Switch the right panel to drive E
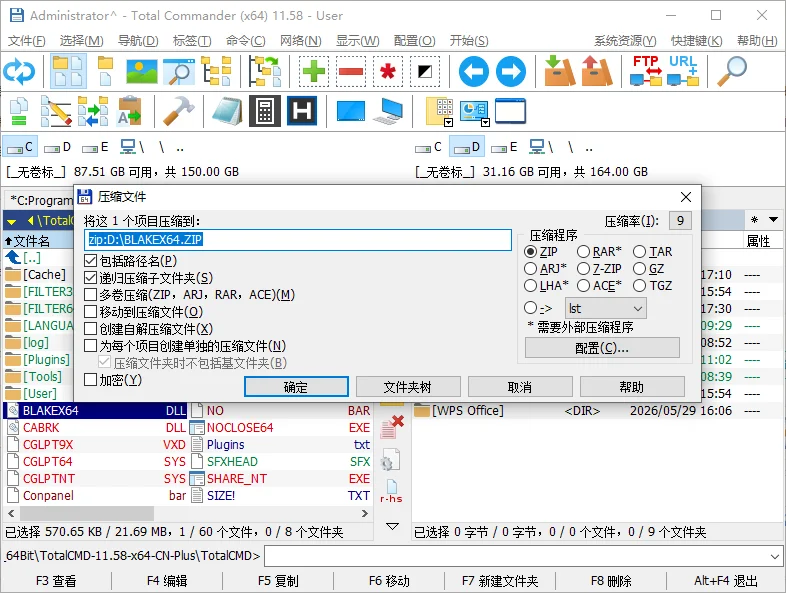The image size is (786, 593). tap(505, 147)
